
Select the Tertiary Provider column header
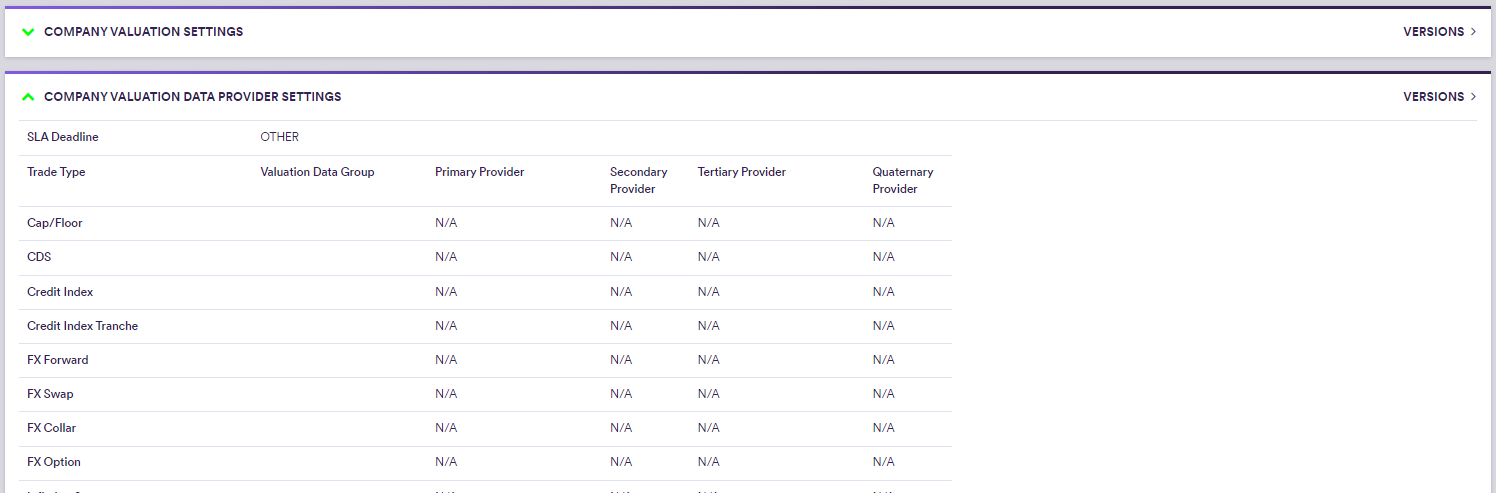(741, 172)
